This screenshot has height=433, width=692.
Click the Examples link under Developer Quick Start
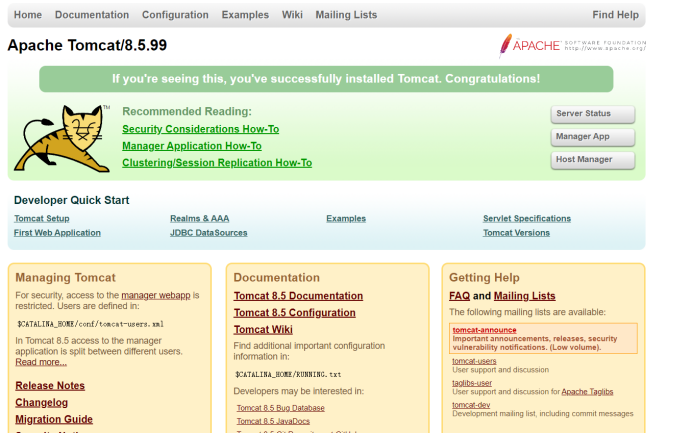pos(346,218)
